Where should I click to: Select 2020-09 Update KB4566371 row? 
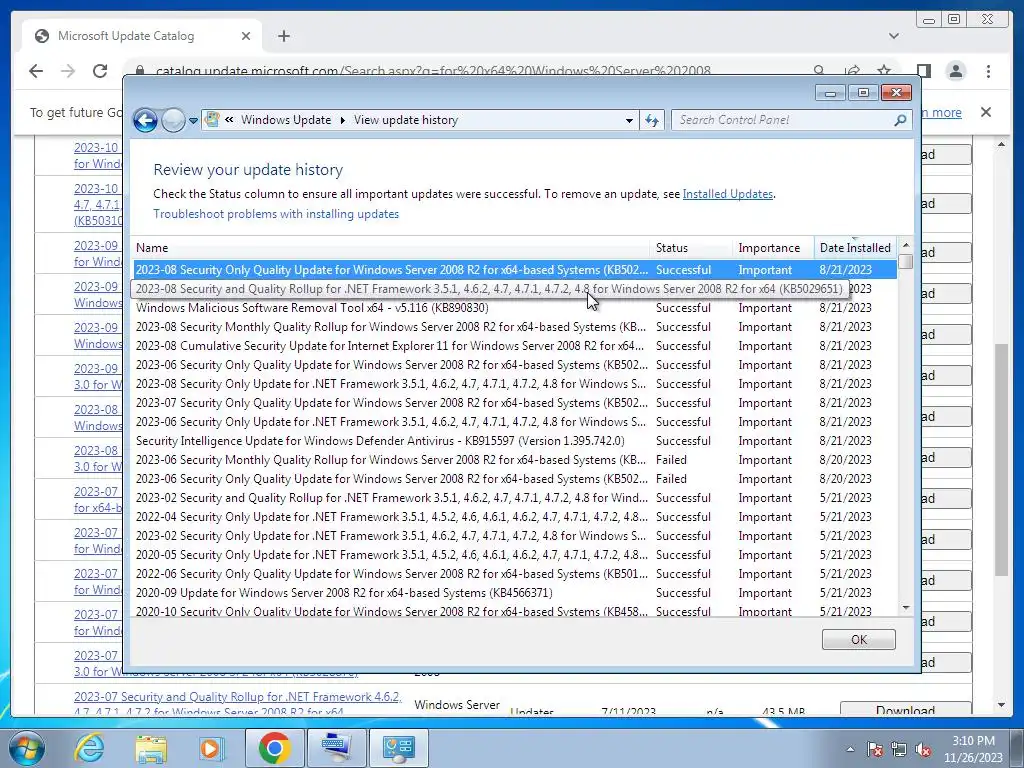click(x=515, y=593)
